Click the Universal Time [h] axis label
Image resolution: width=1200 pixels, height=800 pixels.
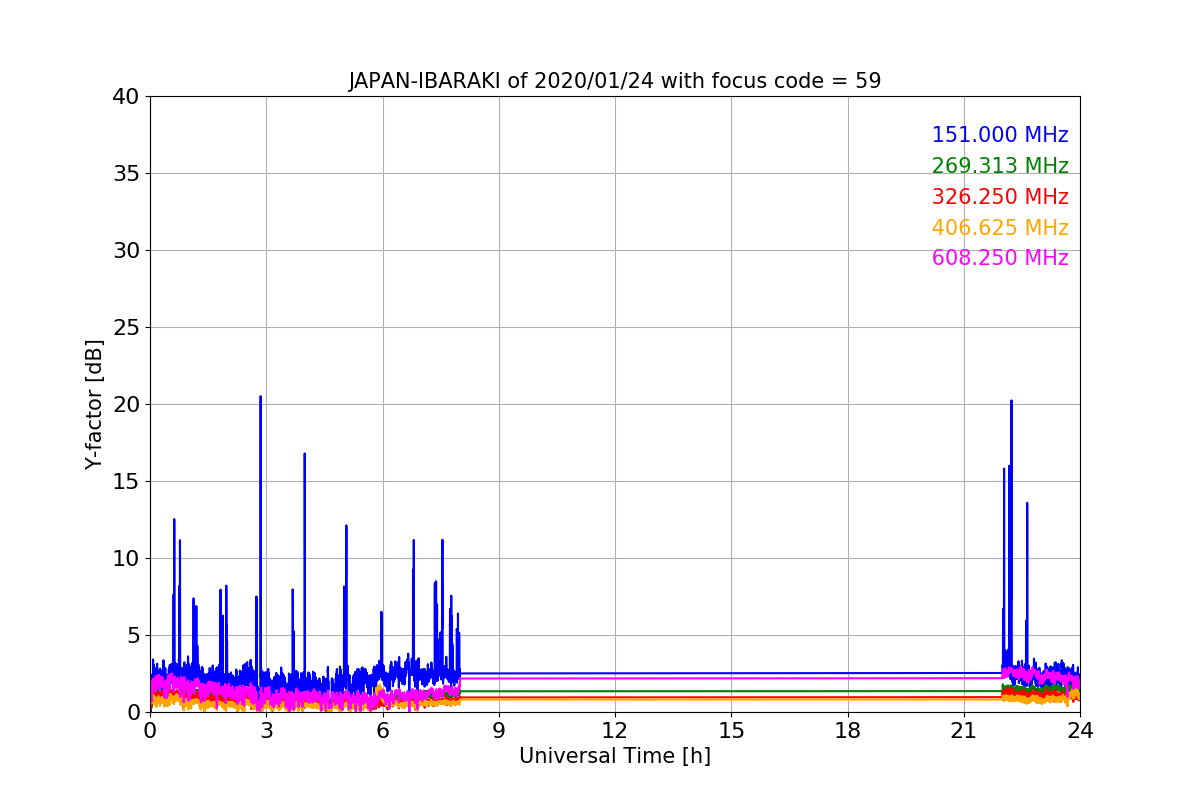pyautogui.click(x=615, y=757)
